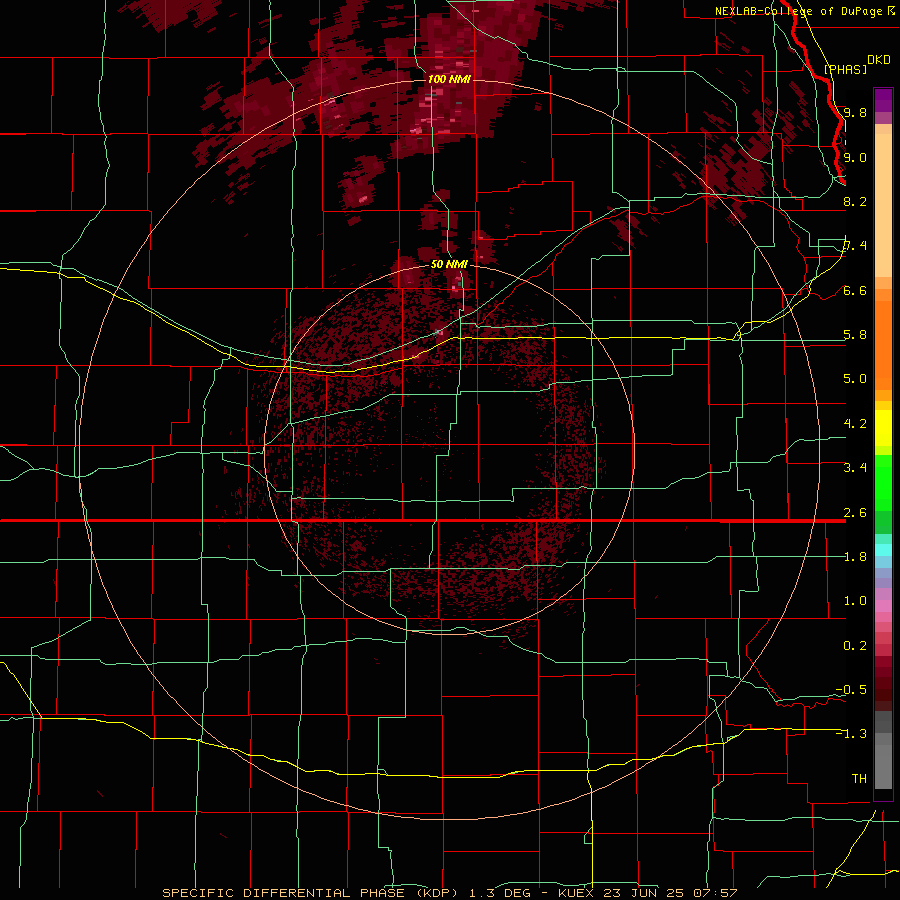The image size is (900, 900).
Task: Click the -1.3 scale value
Action: click(851, 734)
